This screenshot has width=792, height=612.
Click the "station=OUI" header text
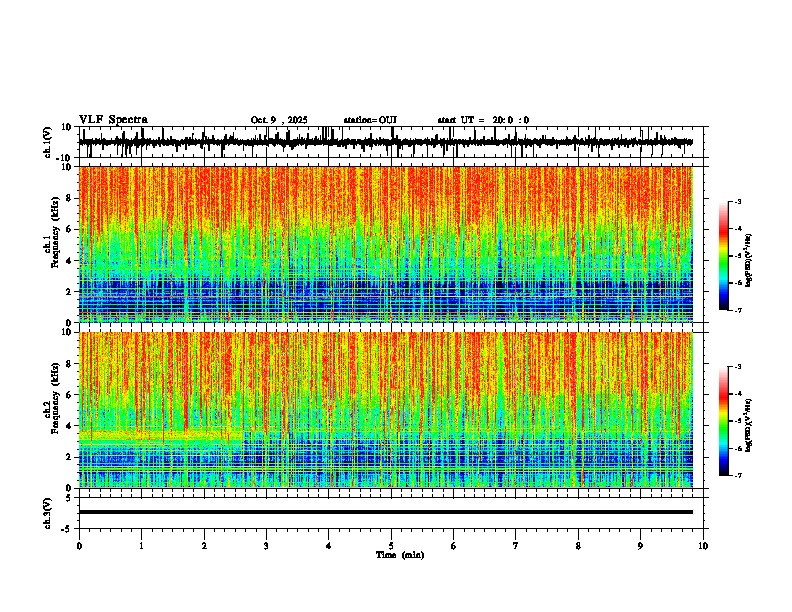click(370, 120)
